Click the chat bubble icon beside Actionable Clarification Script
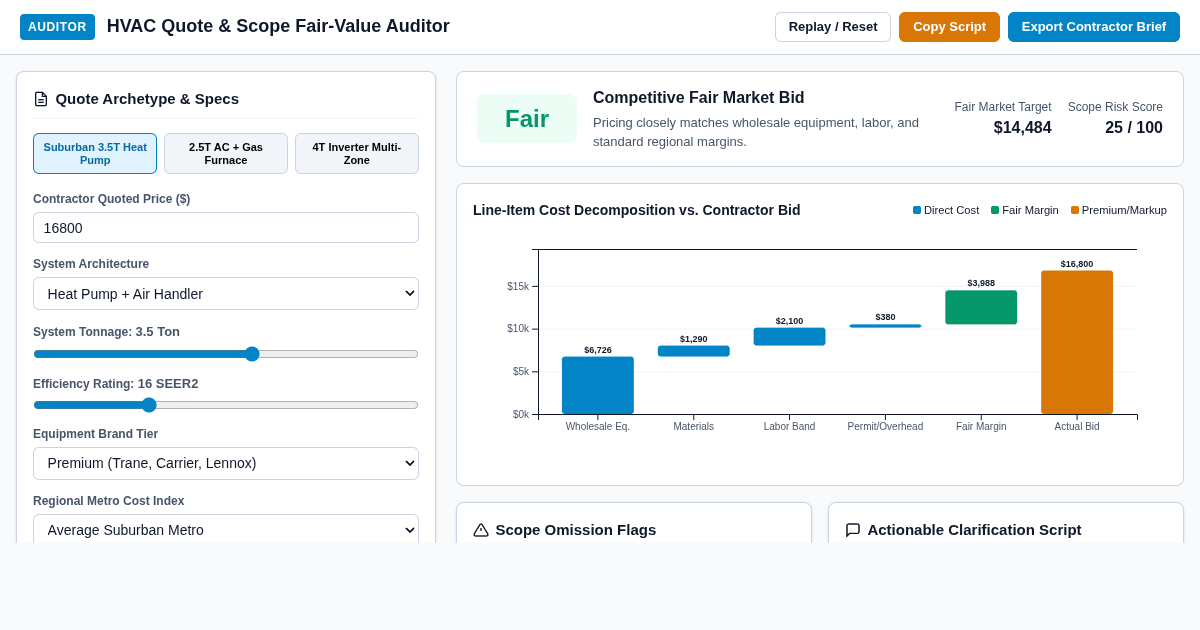The image size is (1200, 630). click(853, 530)
